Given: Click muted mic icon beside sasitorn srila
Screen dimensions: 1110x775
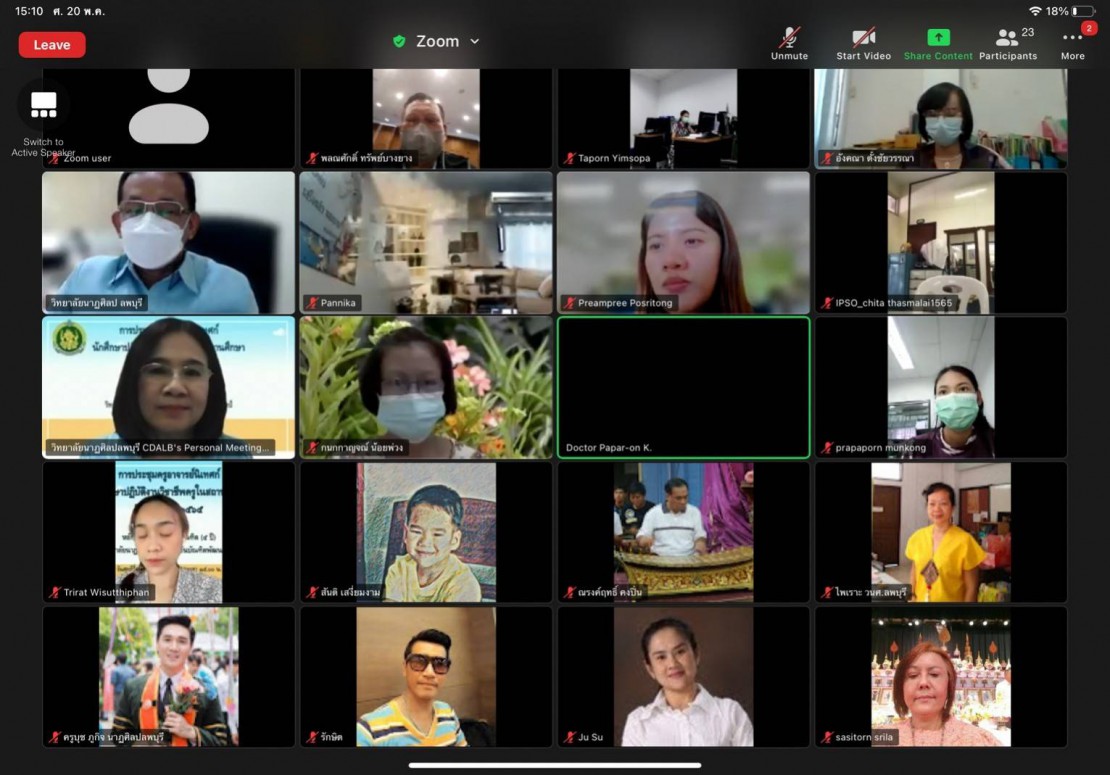Looking at the screenshot, I should point(827,737).
